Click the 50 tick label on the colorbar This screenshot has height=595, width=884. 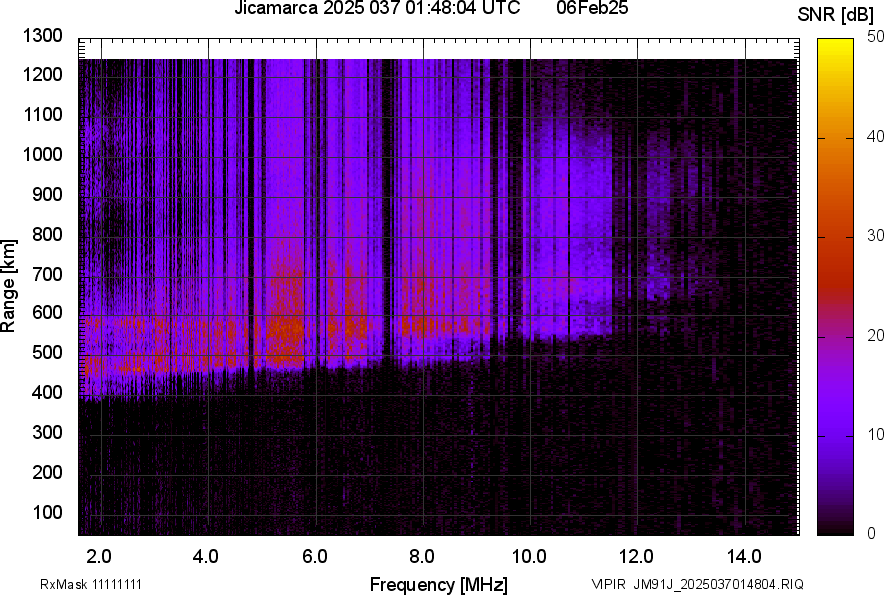point(876,37)
